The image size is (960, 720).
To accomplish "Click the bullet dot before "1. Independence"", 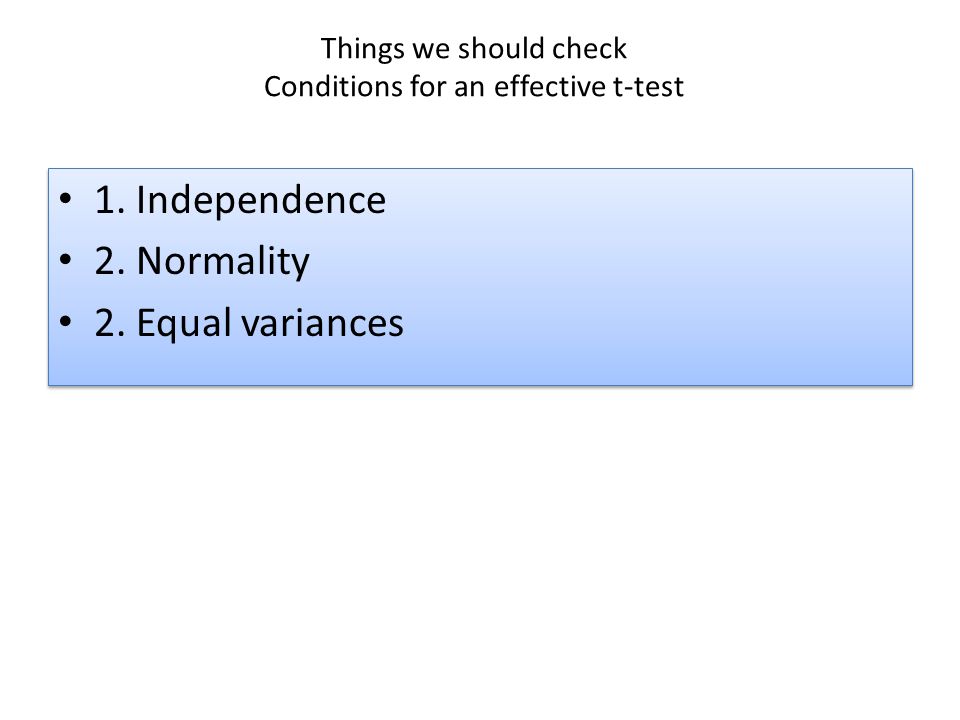I will pyautogui.click(x=66, y=198).
